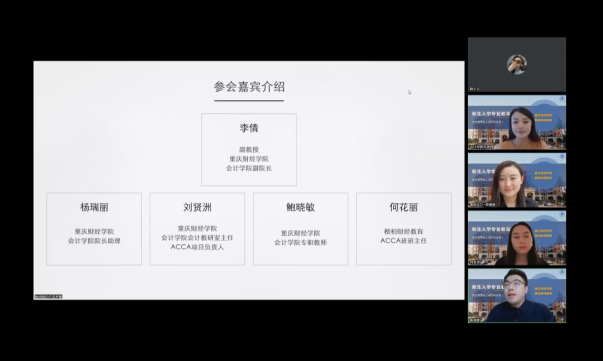Open the 李倩 guest card on the slide
603x362 pixels.
coord(249,149)
